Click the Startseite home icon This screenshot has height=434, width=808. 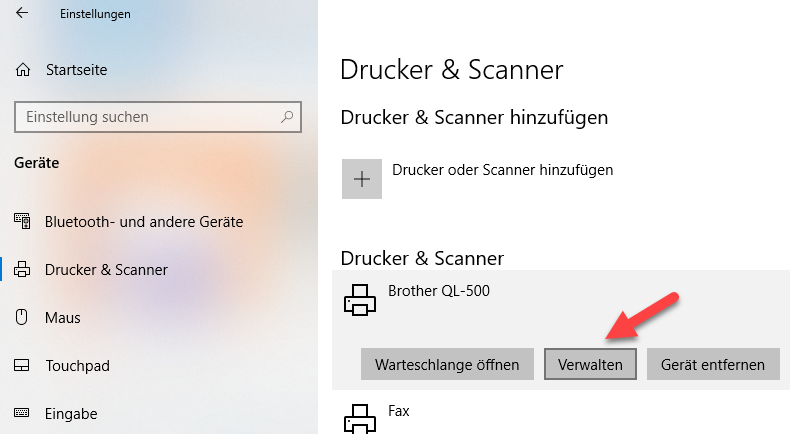[x=23, y=70]
